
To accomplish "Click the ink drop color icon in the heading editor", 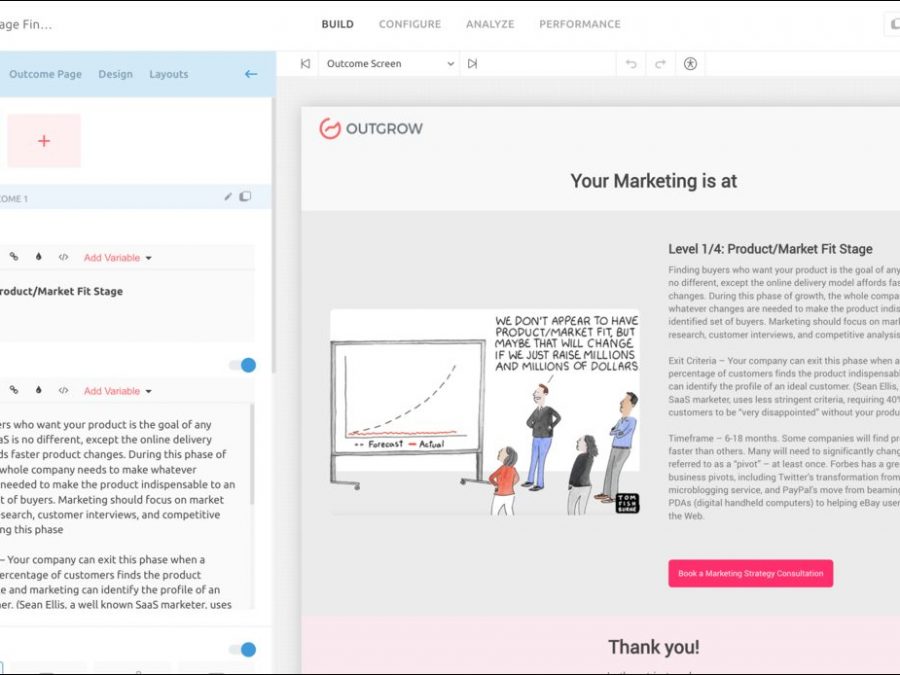I will click(38, 257).
